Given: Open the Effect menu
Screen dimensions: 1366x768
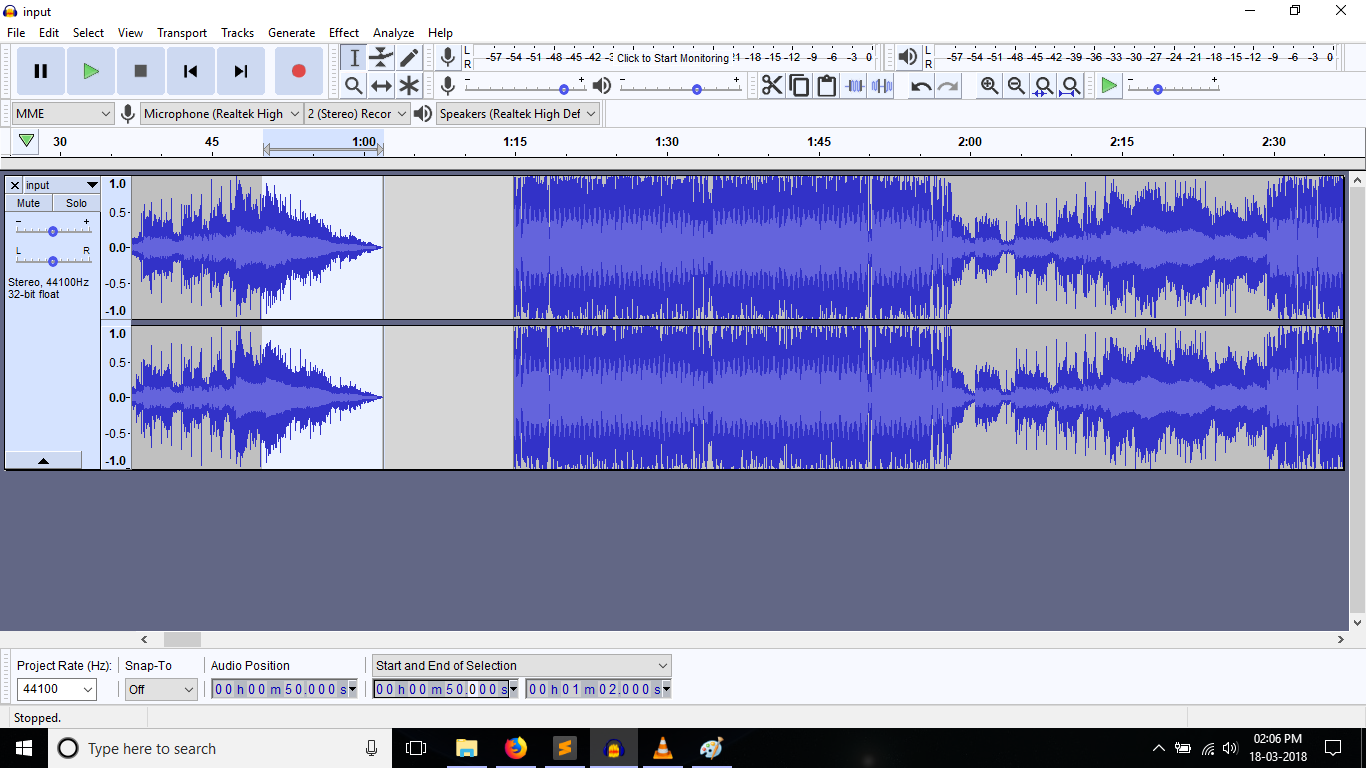Looking at the screenshot, I should coord(344,33).
